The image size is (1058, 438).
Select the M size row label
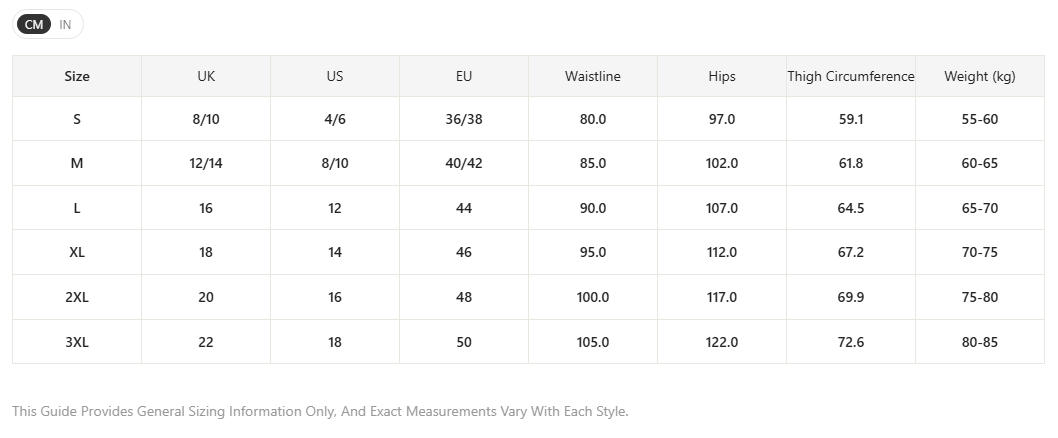(77, 163)
